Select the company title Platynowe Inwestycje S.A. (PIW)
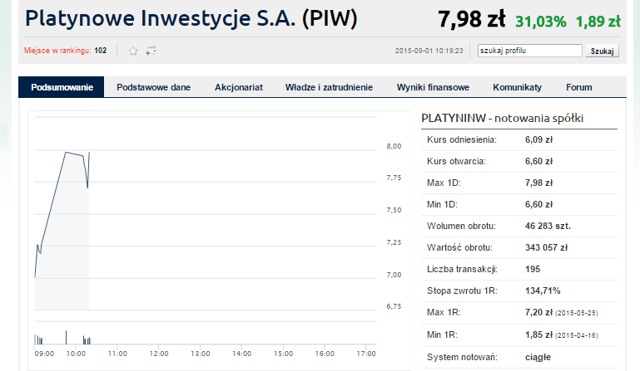 pyautogui.click(x=191, y=19)
